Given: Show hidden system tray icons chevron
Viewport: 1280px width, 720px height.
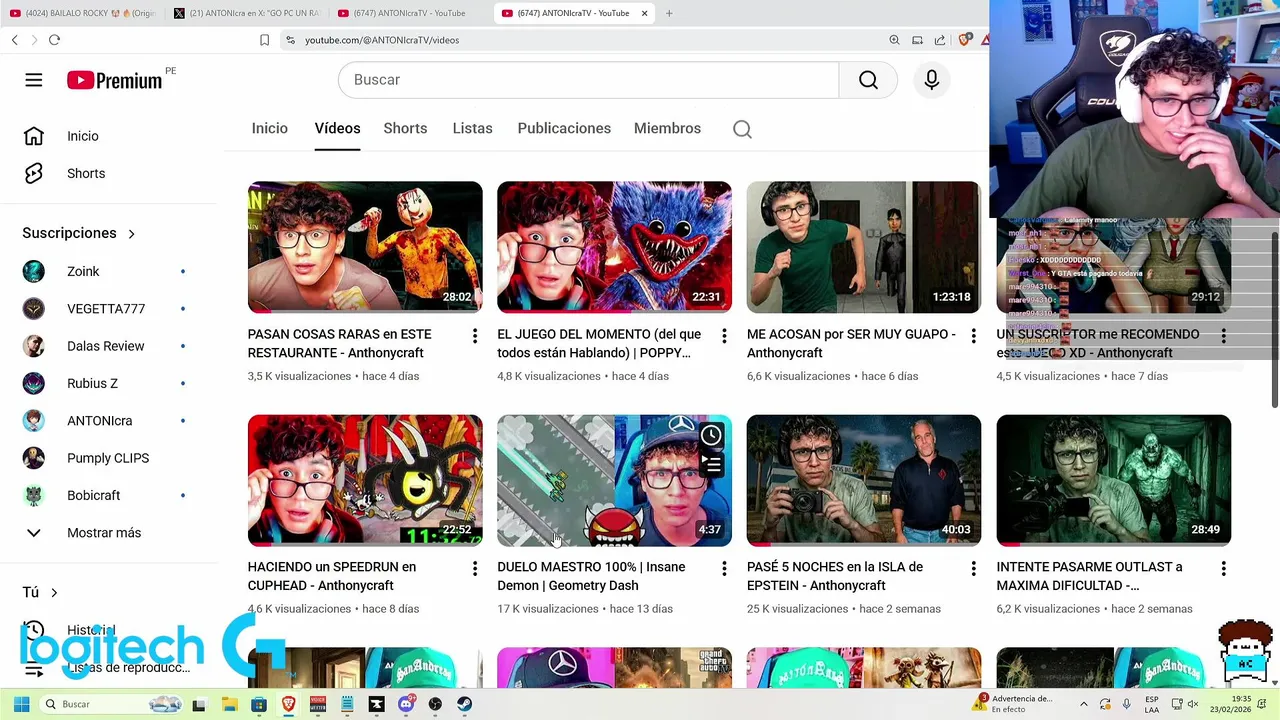Looking at the screenshot, I should point(1083,704).
